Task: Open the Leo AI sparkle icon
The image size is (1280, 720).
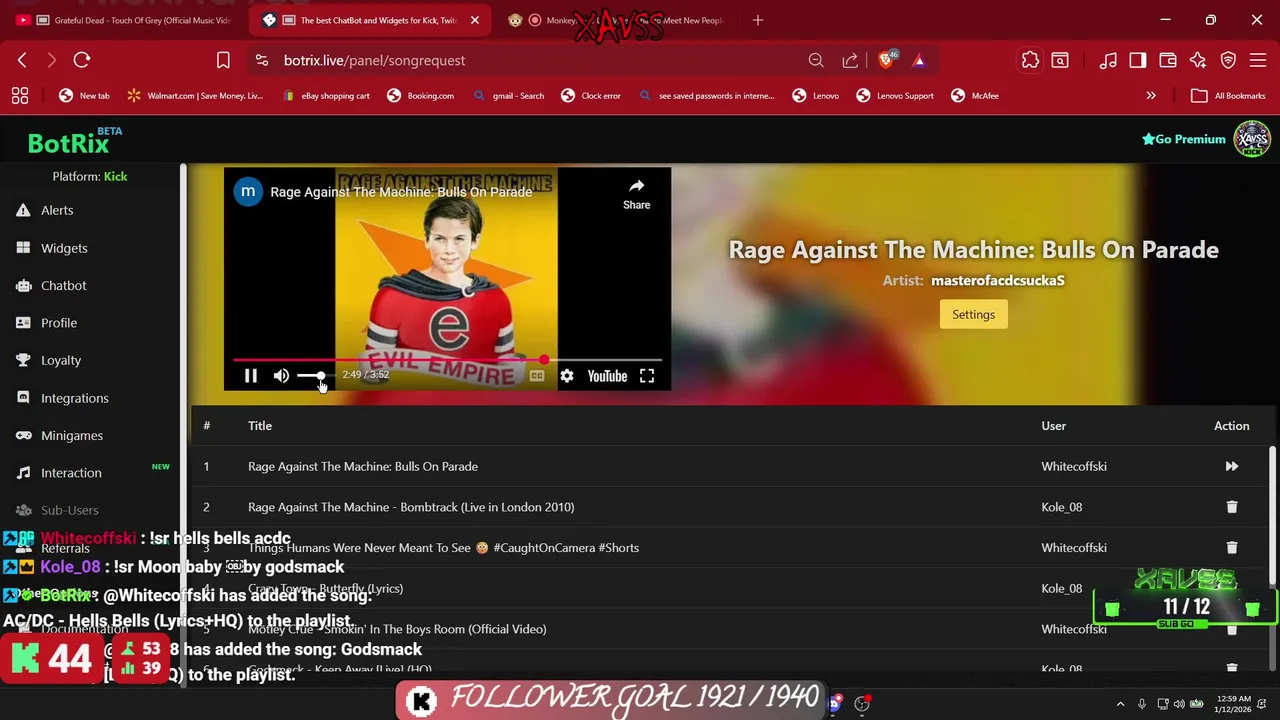Action: click(x=1198, y=60)
